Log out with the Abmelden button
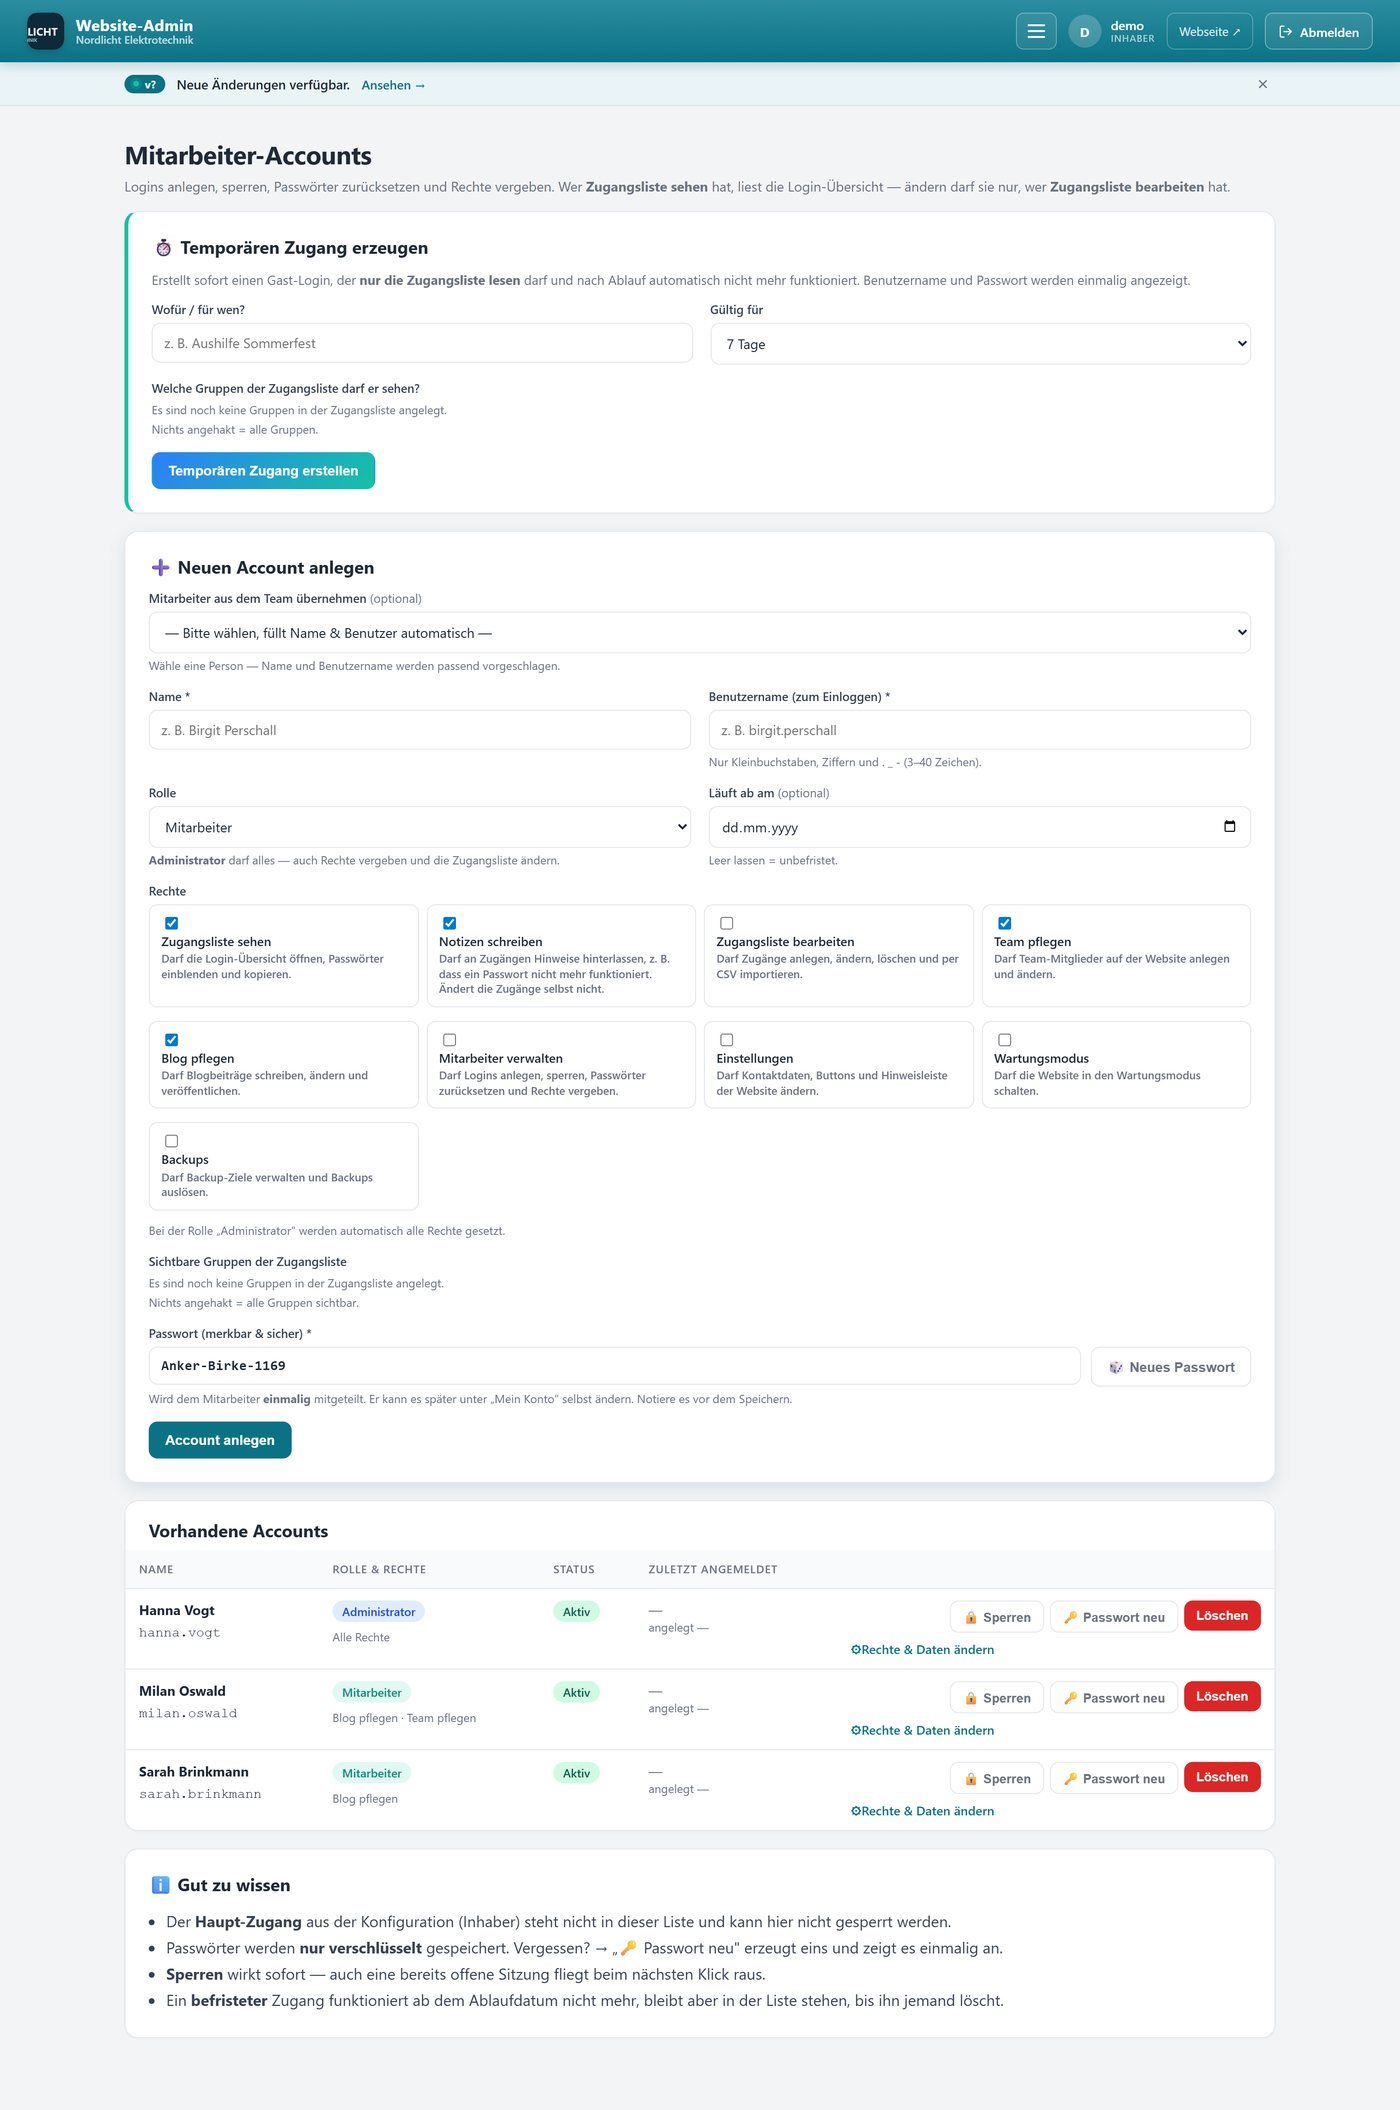Screen dimensions: 1400x2110 click(1318, 32)
